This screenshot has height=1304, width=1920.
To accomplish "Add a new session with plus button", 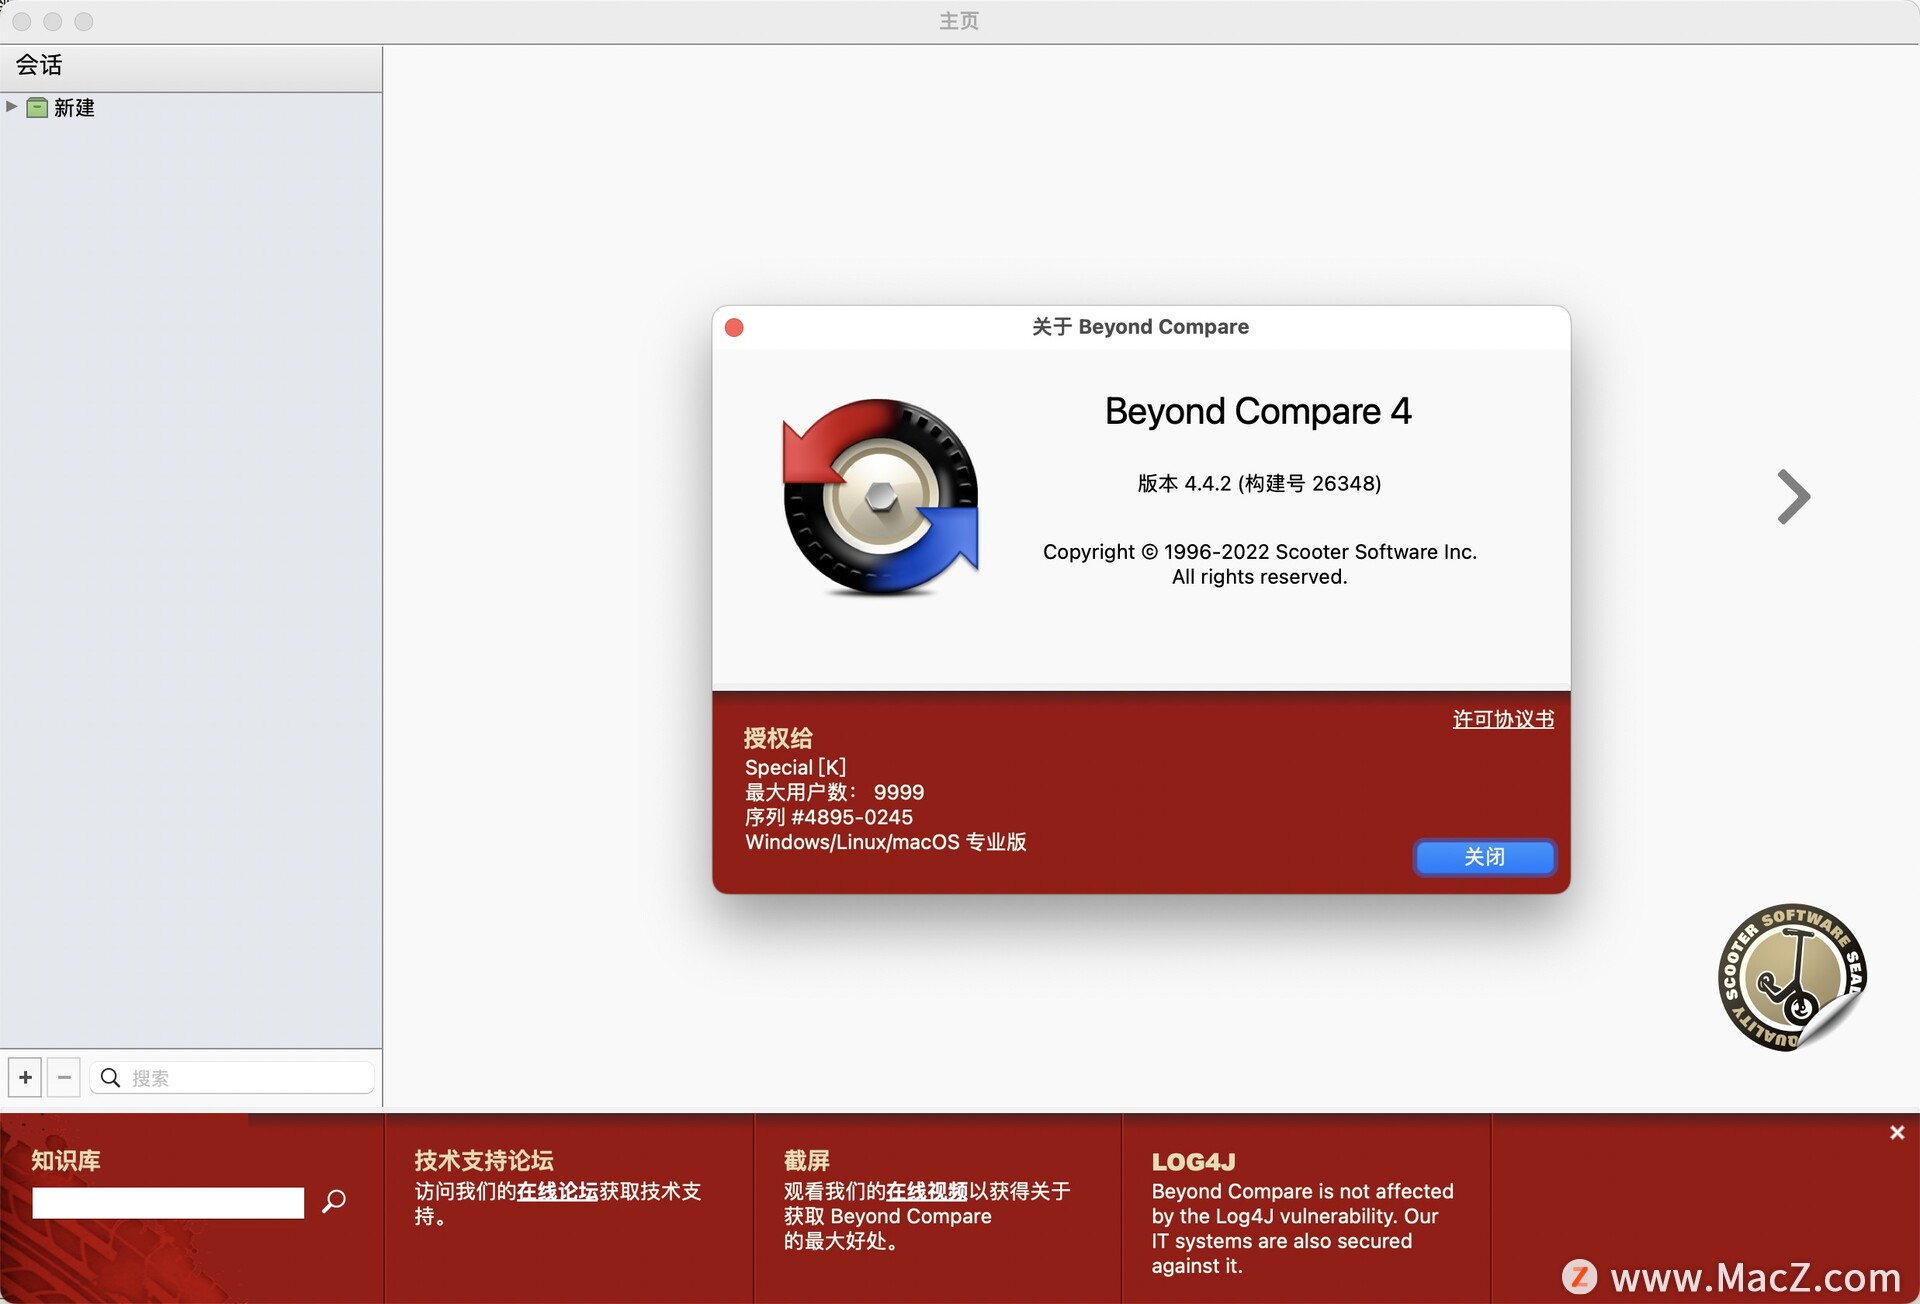I will tap(25, 1077).
